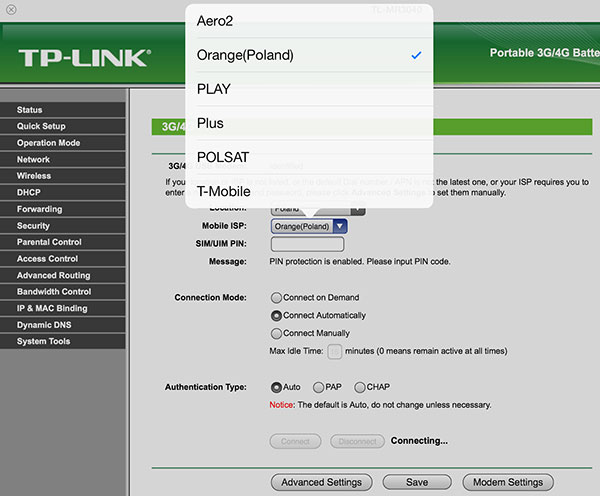Open Bandwidth Control in sidebar
Image resolution: width=600 pixels, height=496 pixels.
pyautogui.click(x=63, y=292)
